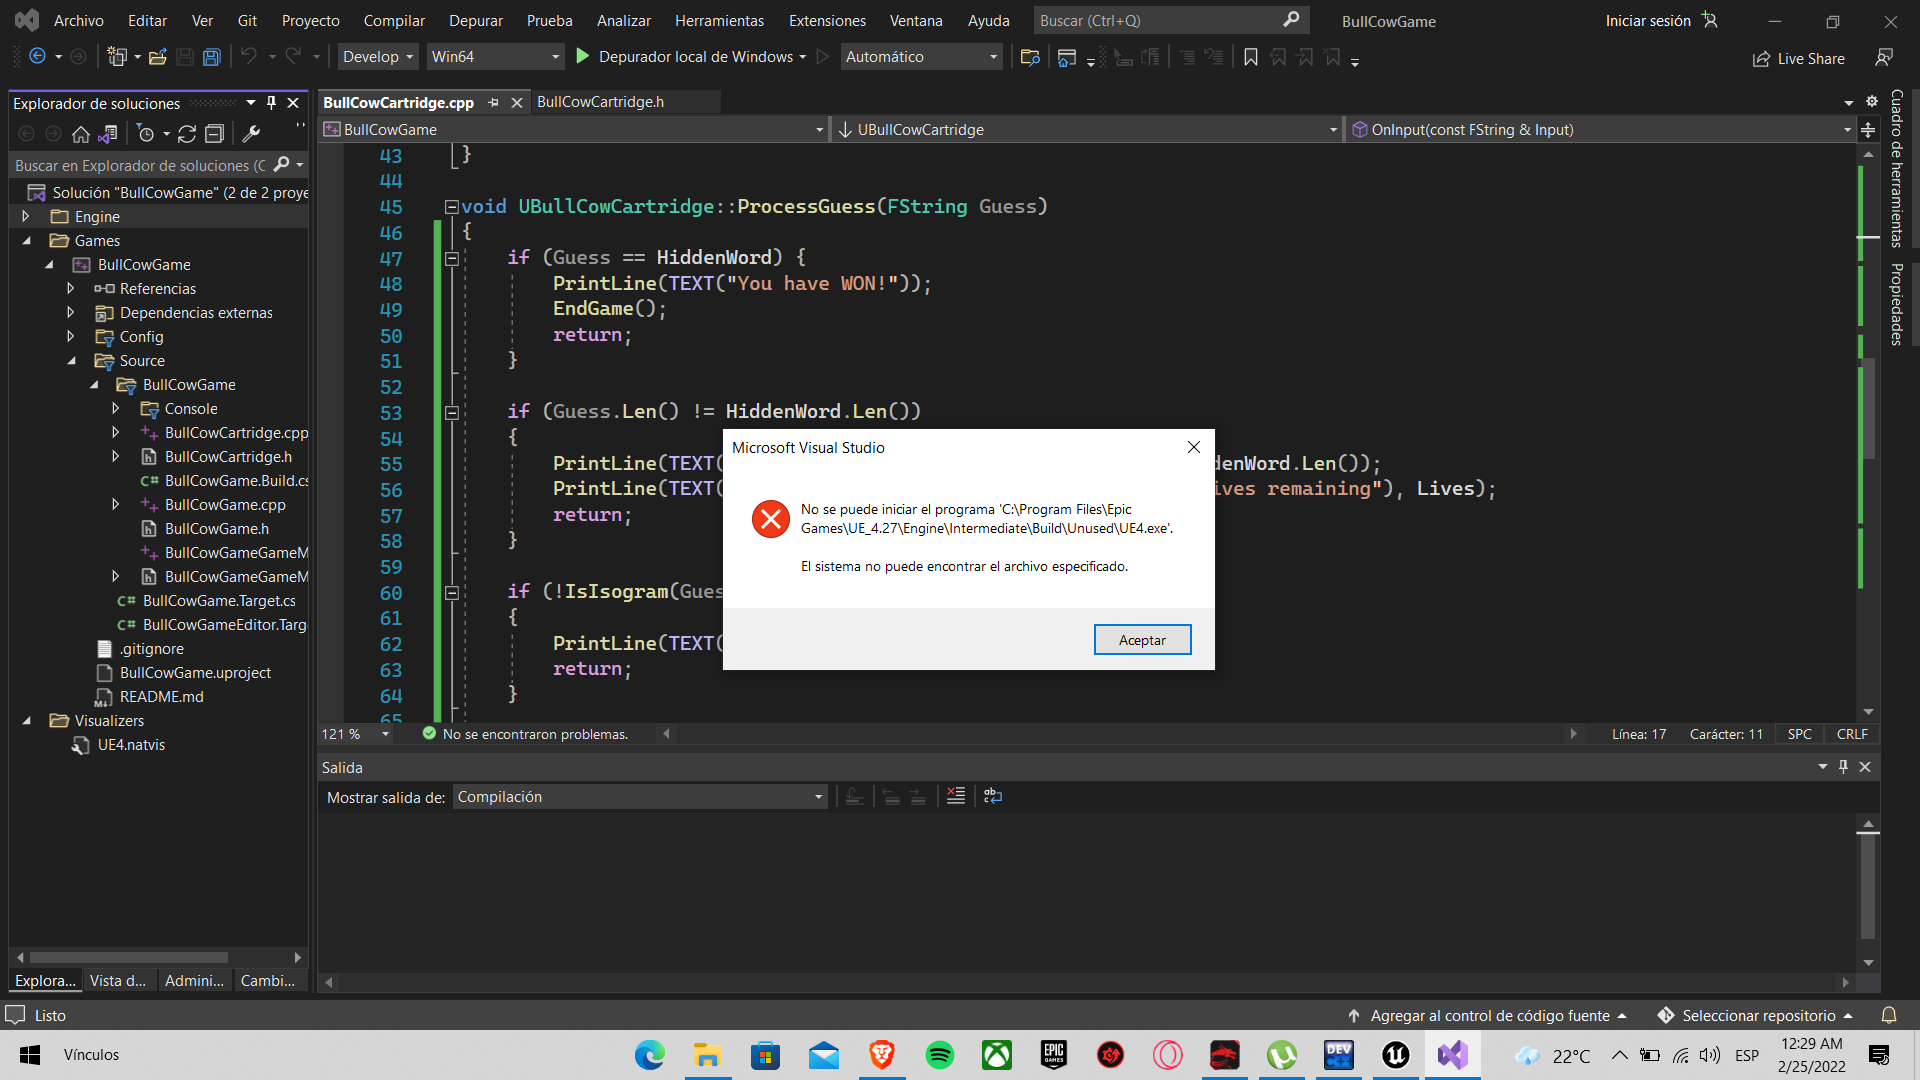Expand the Engine node in Solution Explorer
This screenshot has height=1080, width=1920.
pos(24,216)
